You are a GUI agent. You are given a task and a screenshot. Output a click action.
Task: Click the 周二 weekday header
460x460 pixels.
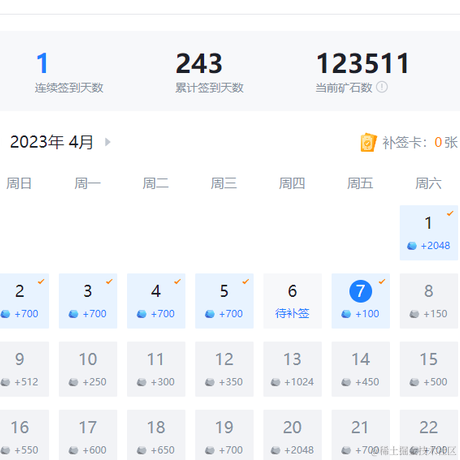[156, 183]
